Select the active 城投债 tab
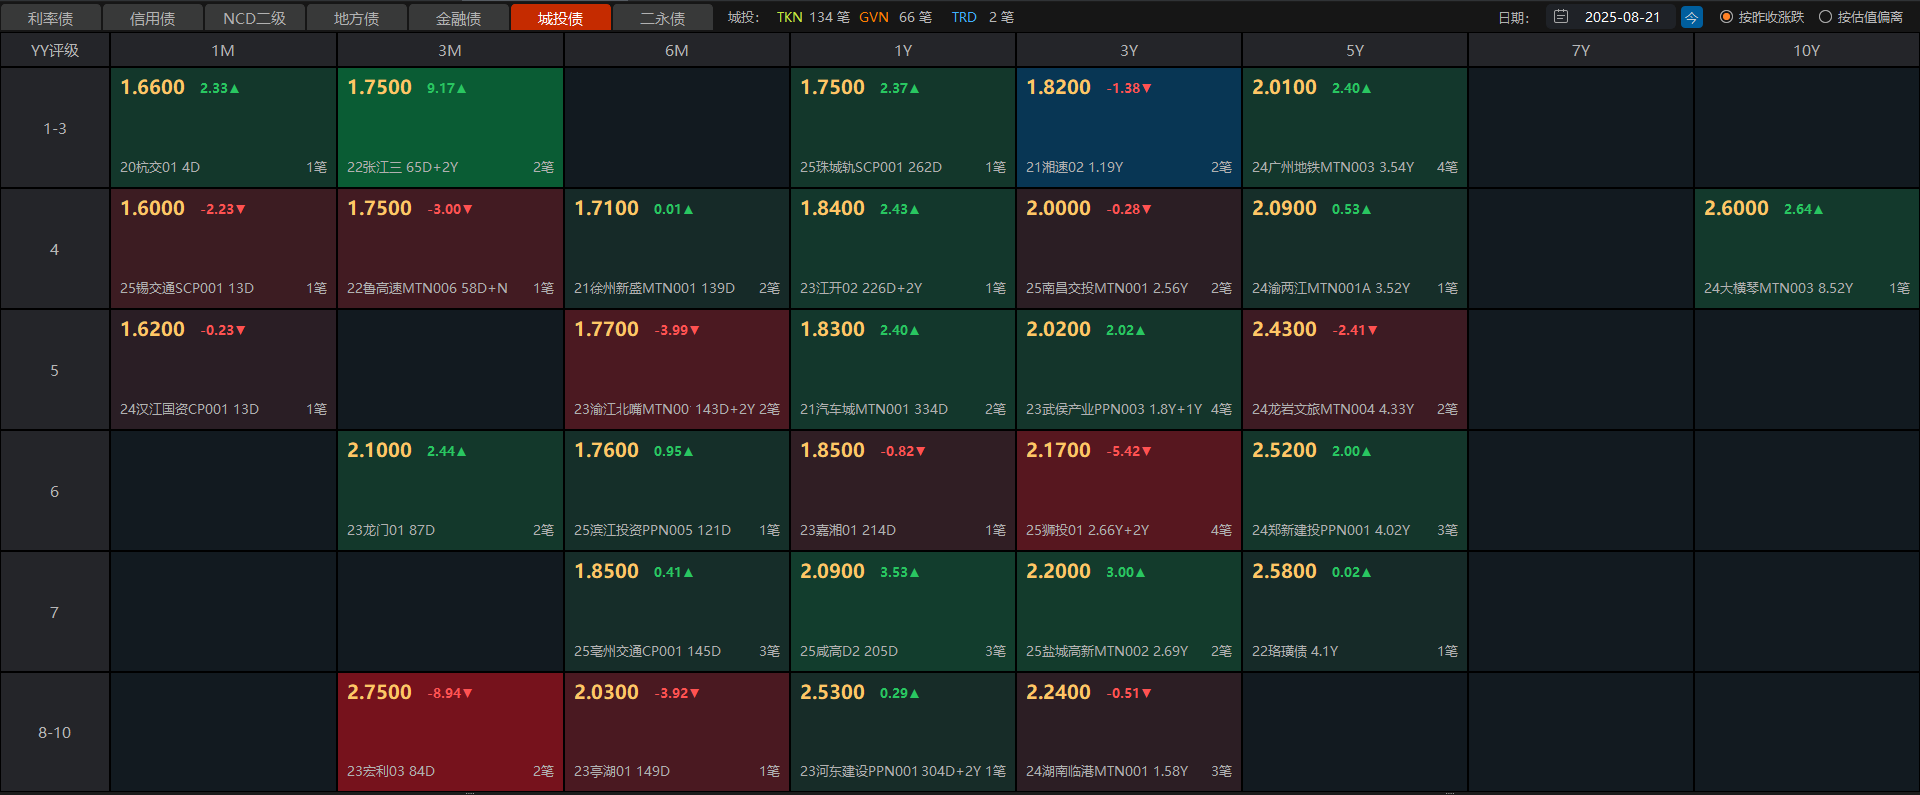This screenshot has height=795, width=1920. tap(561, 18)
